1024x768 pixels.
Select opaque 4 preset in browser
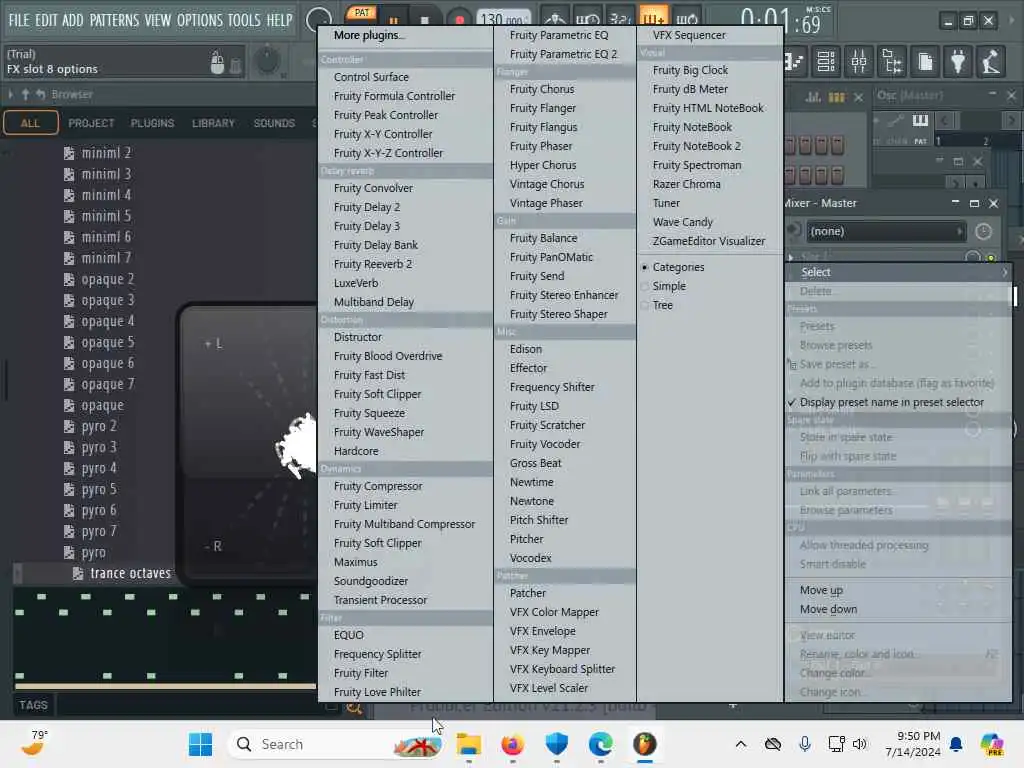108,321
